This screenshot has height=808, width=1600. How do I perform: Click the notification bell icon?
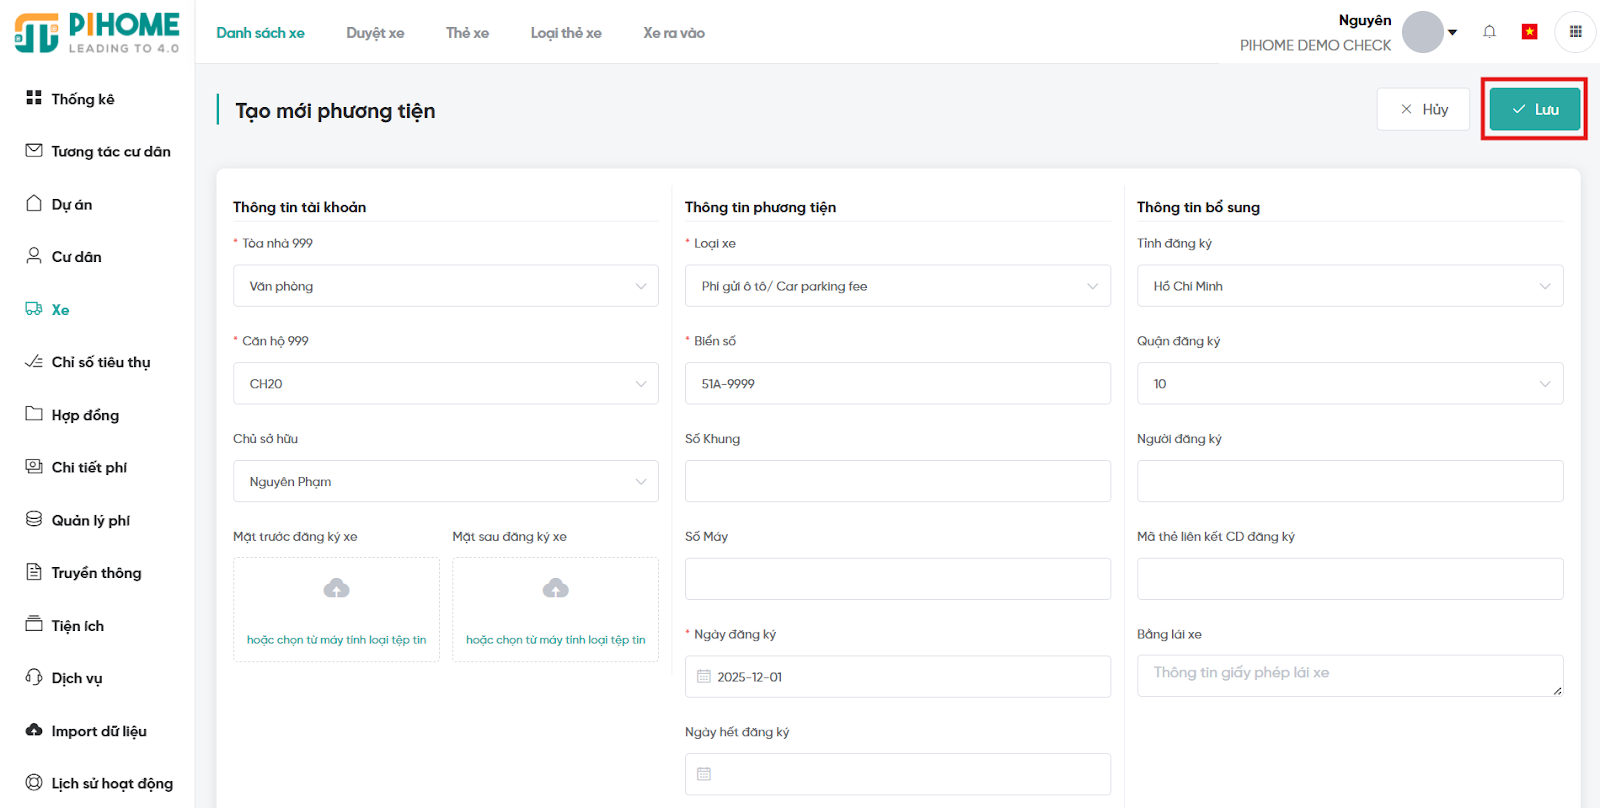point(1489,32)
